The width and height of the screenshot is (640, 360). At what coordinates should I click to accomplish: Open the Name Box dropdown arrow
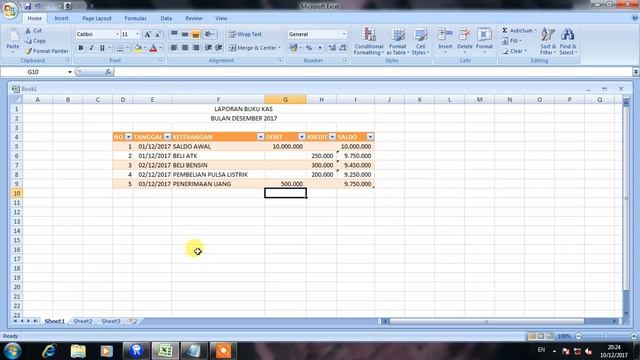(x=70, y=72)
